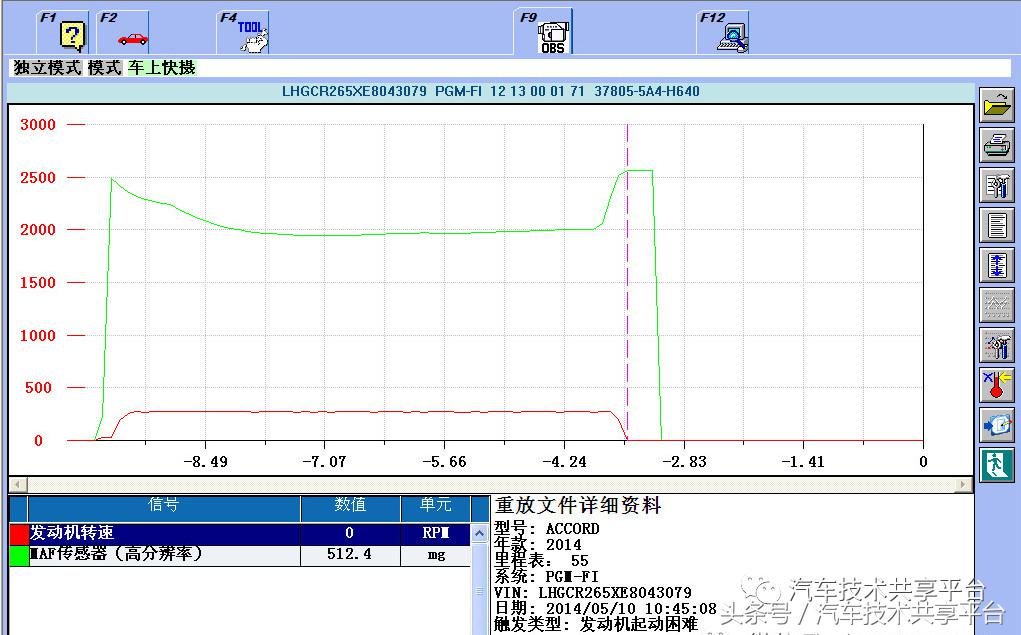Image resolution: width=1021 pixels, height=635 pixels.
Task: Select the 发动机转速 signal row
Action: tap(240, 533)
